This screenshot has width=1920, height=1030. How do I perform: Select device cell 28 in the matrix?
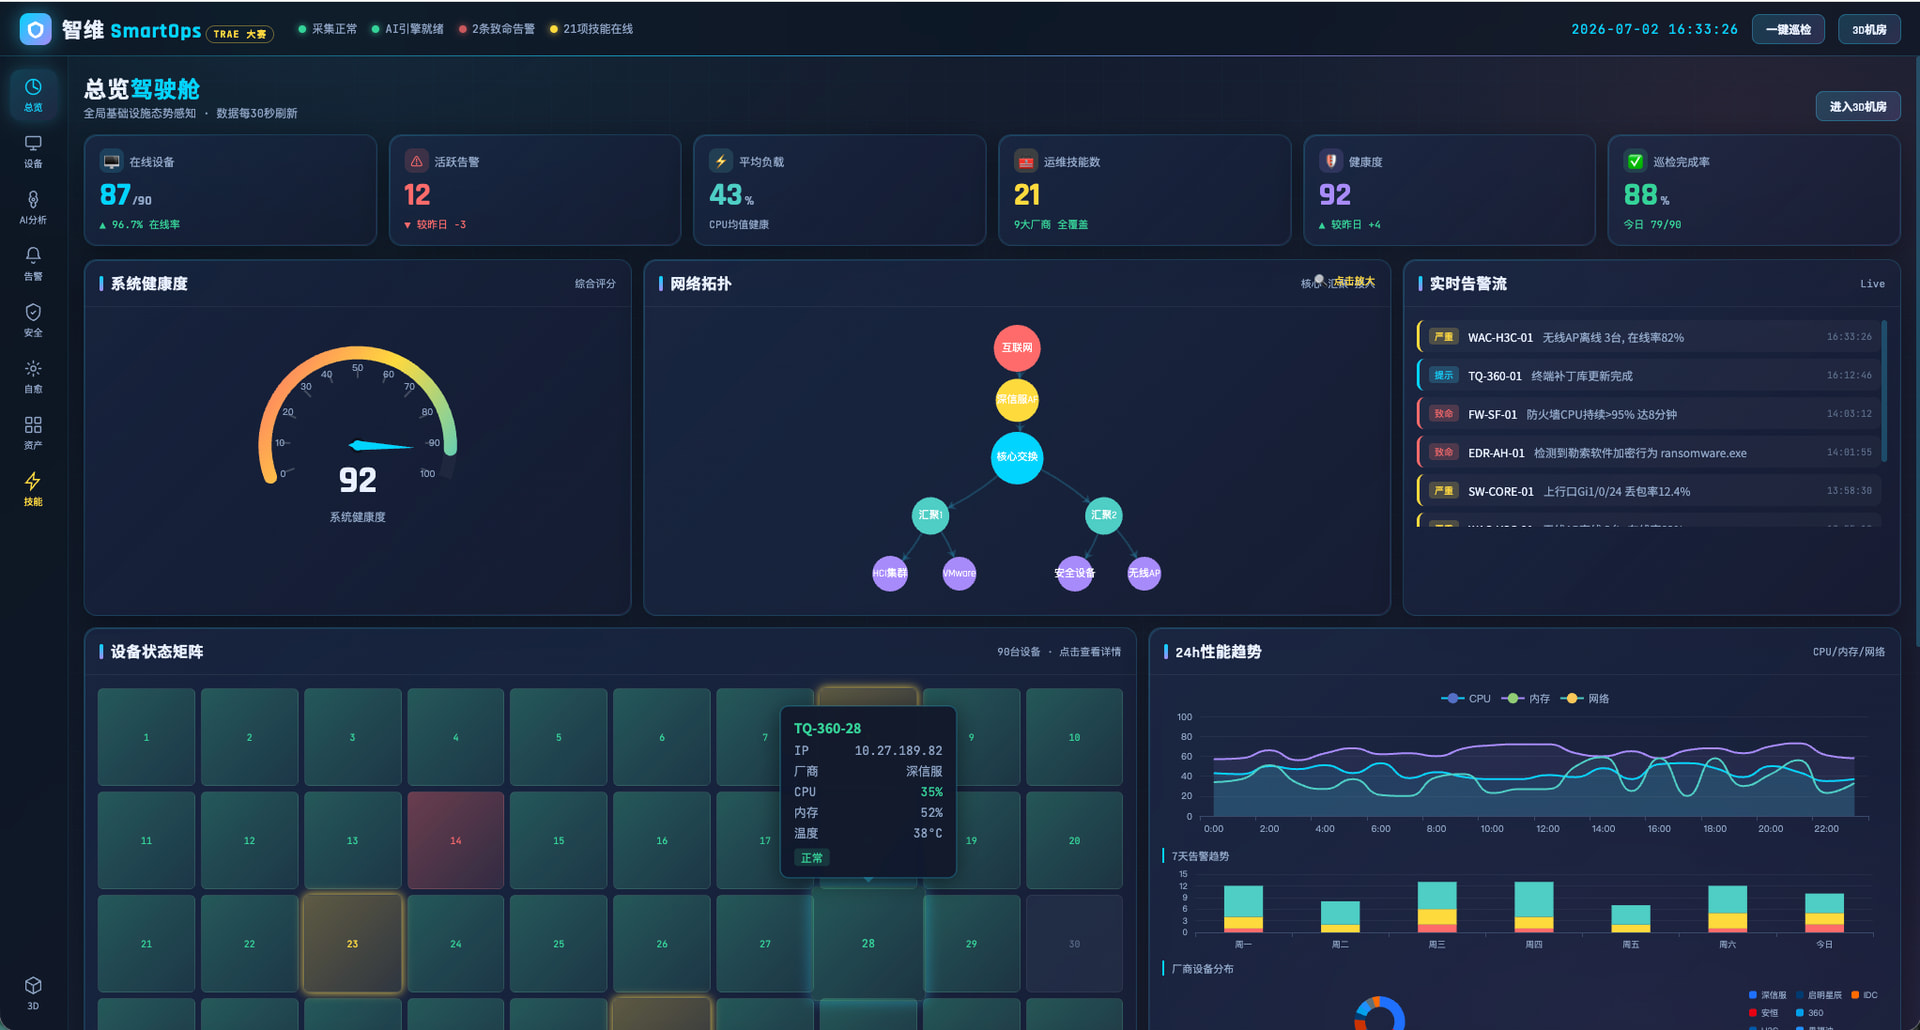pos(868,943)
